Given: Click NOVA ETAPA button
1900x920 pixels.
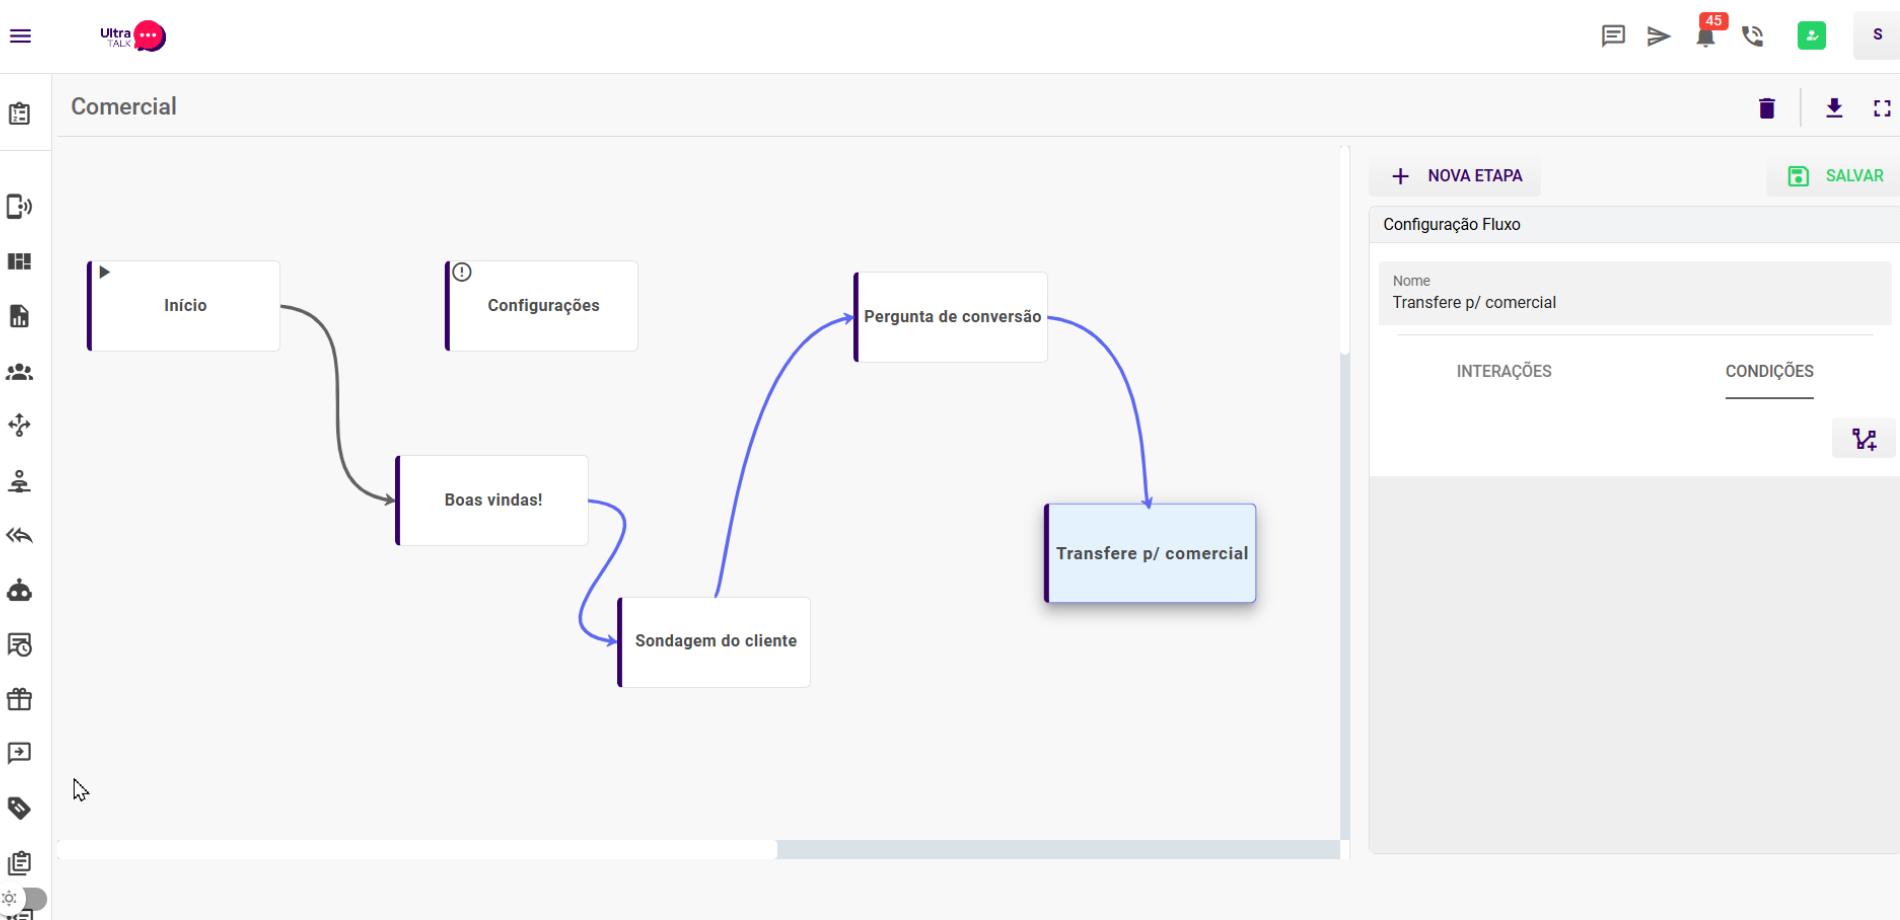Looking at the screenshot, I should tap(1456, 176).
